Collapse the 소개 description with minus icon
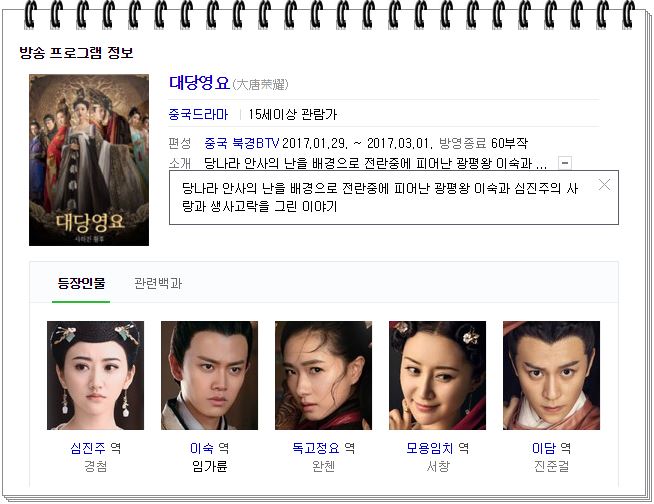Image resolution: width=654 pixels, height=504 pixels. pos(565,163)
